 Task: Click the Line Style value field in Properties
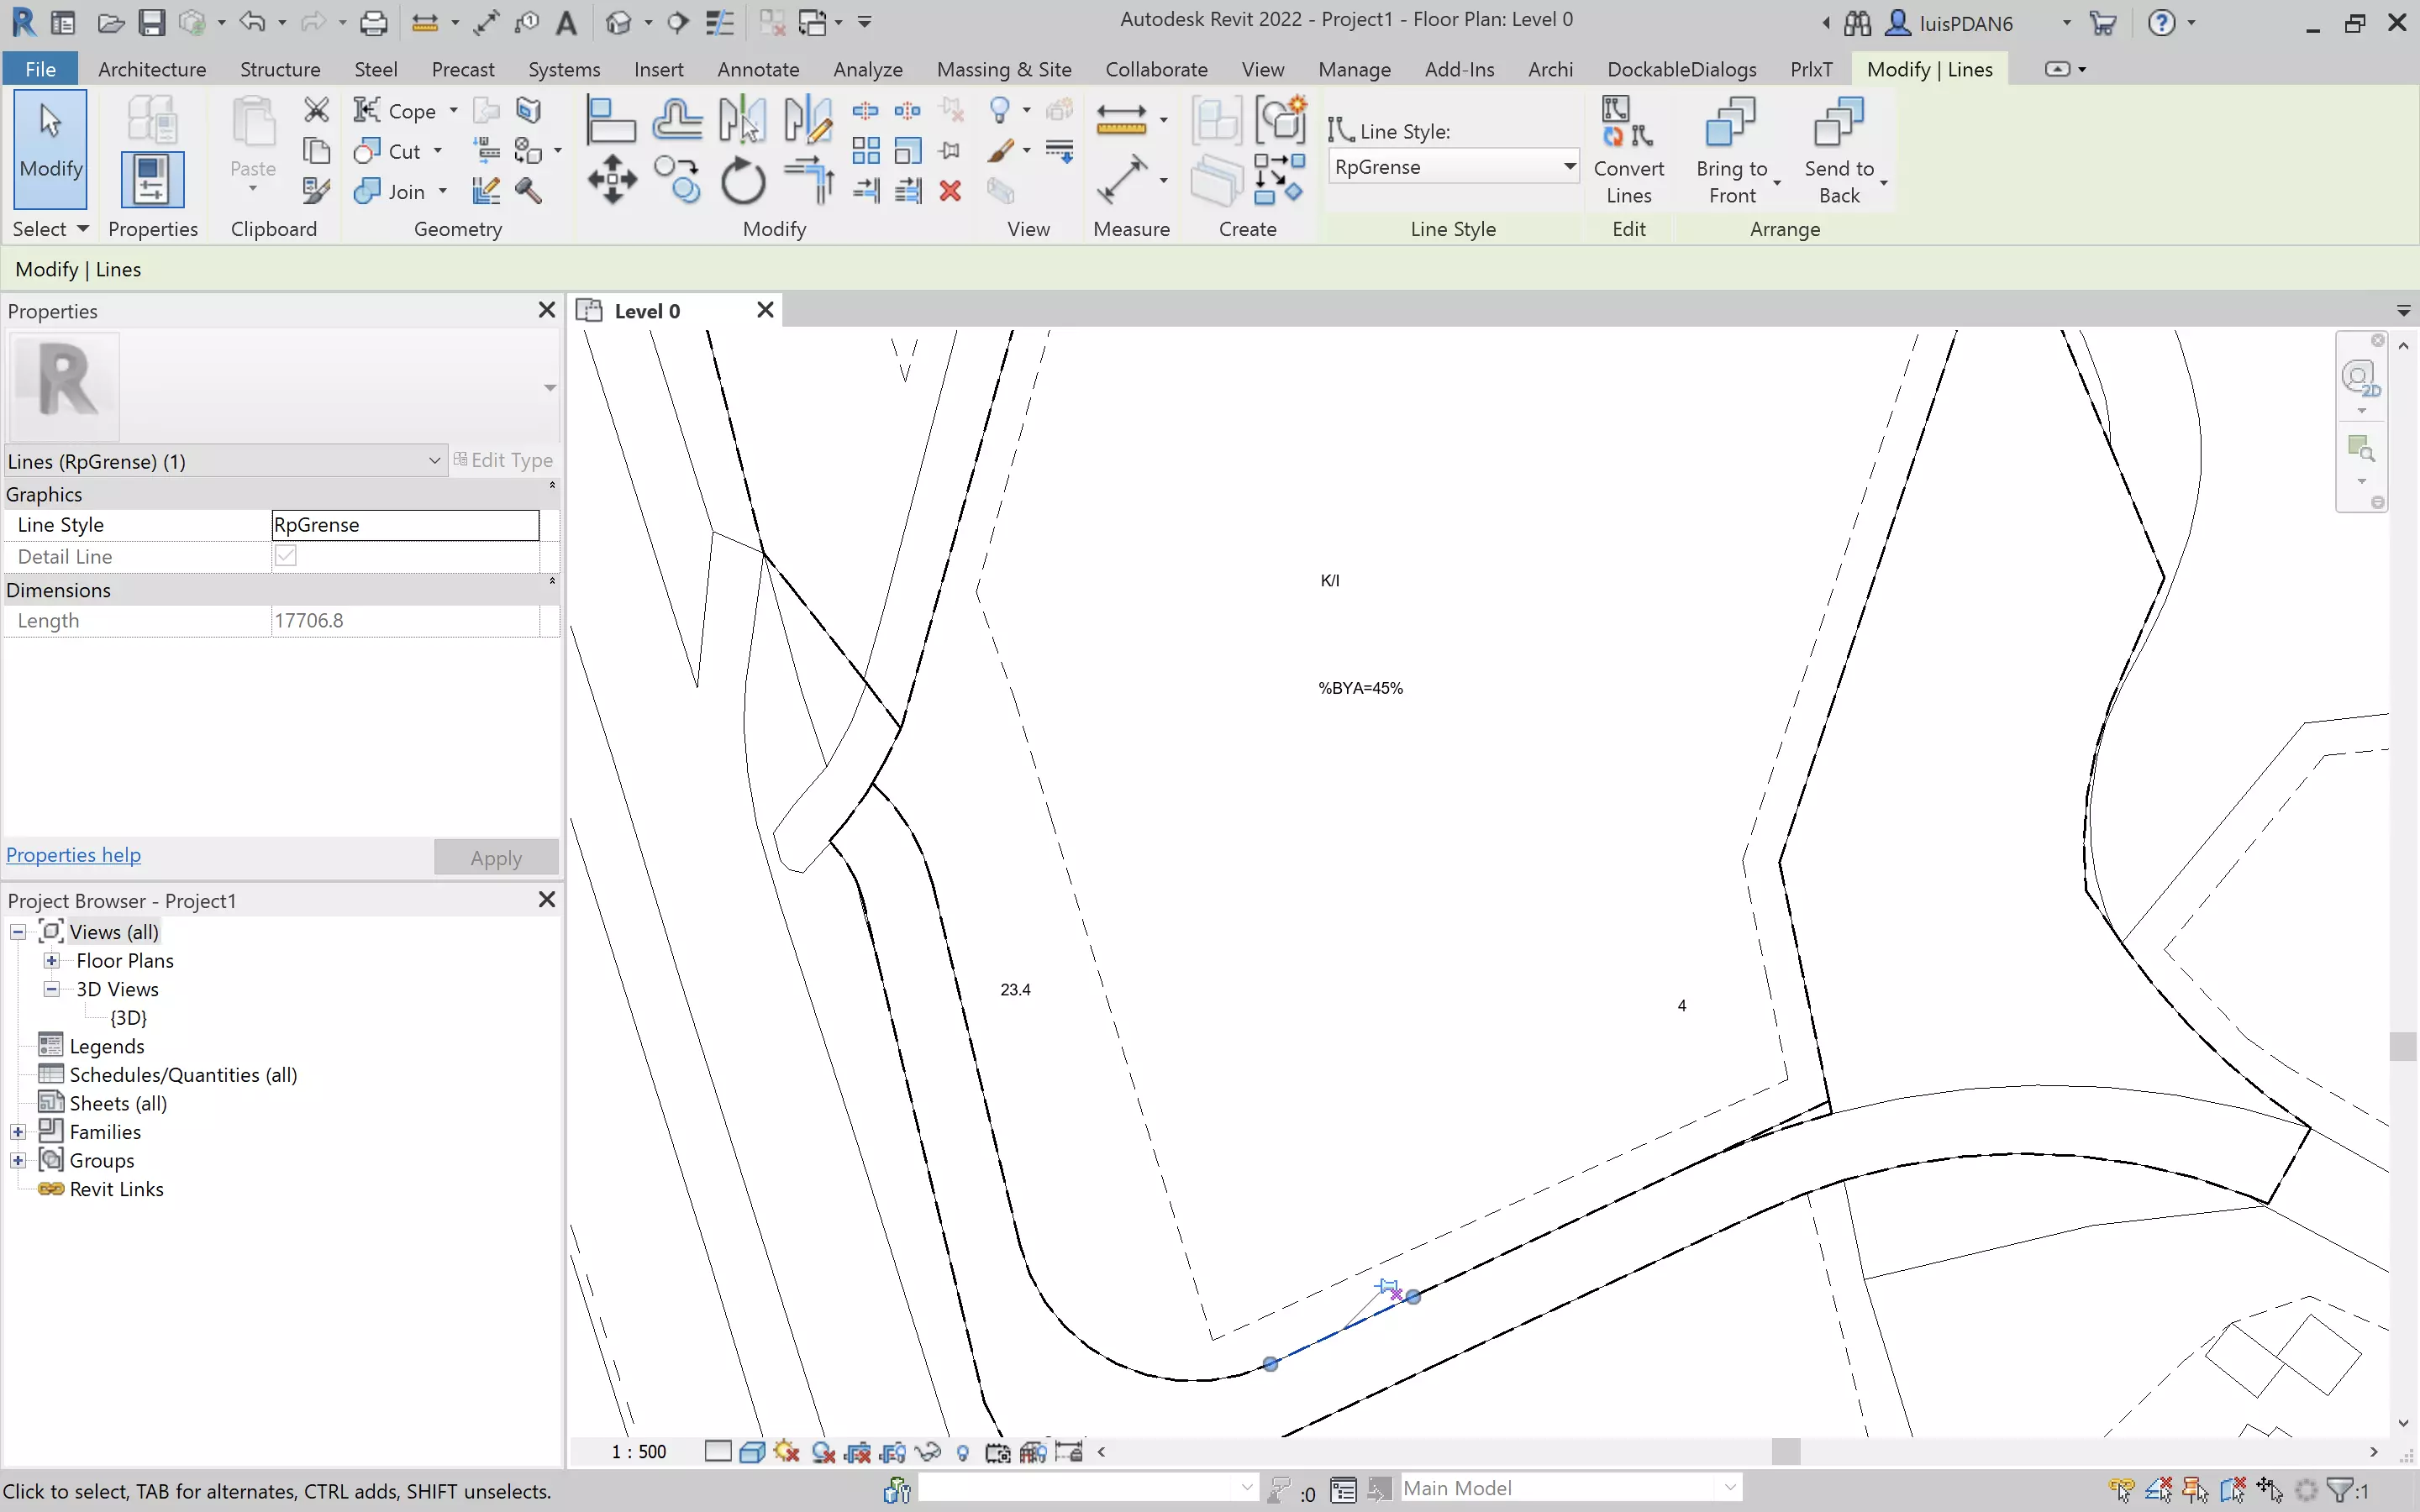(x=404, y=525)
